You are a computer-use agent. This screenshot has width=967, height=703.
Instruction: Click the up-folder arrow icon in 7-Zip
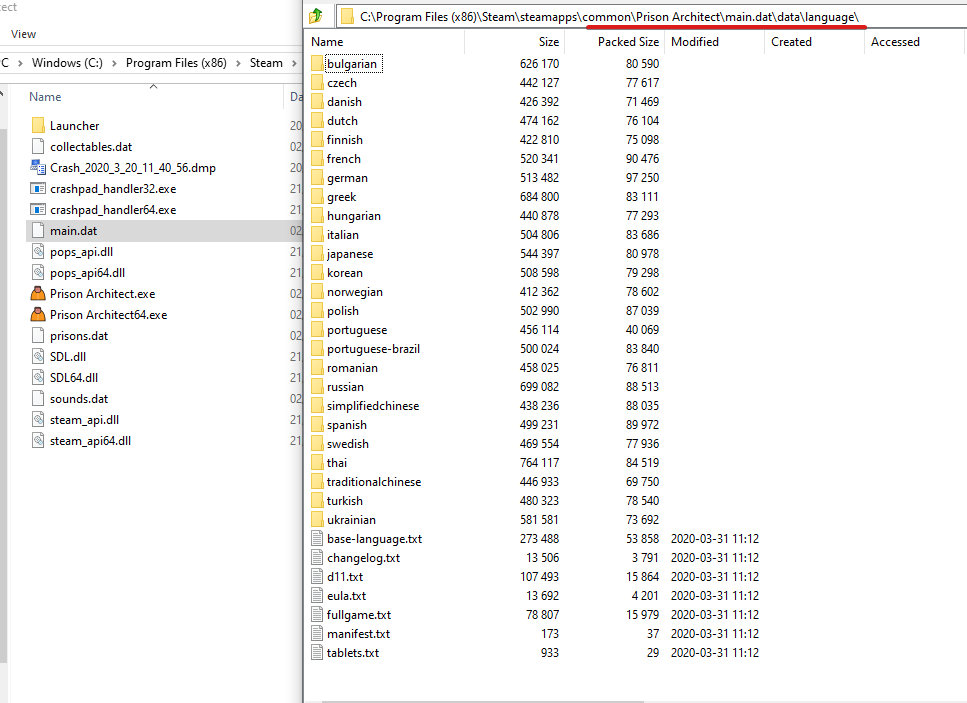[316, 16]
